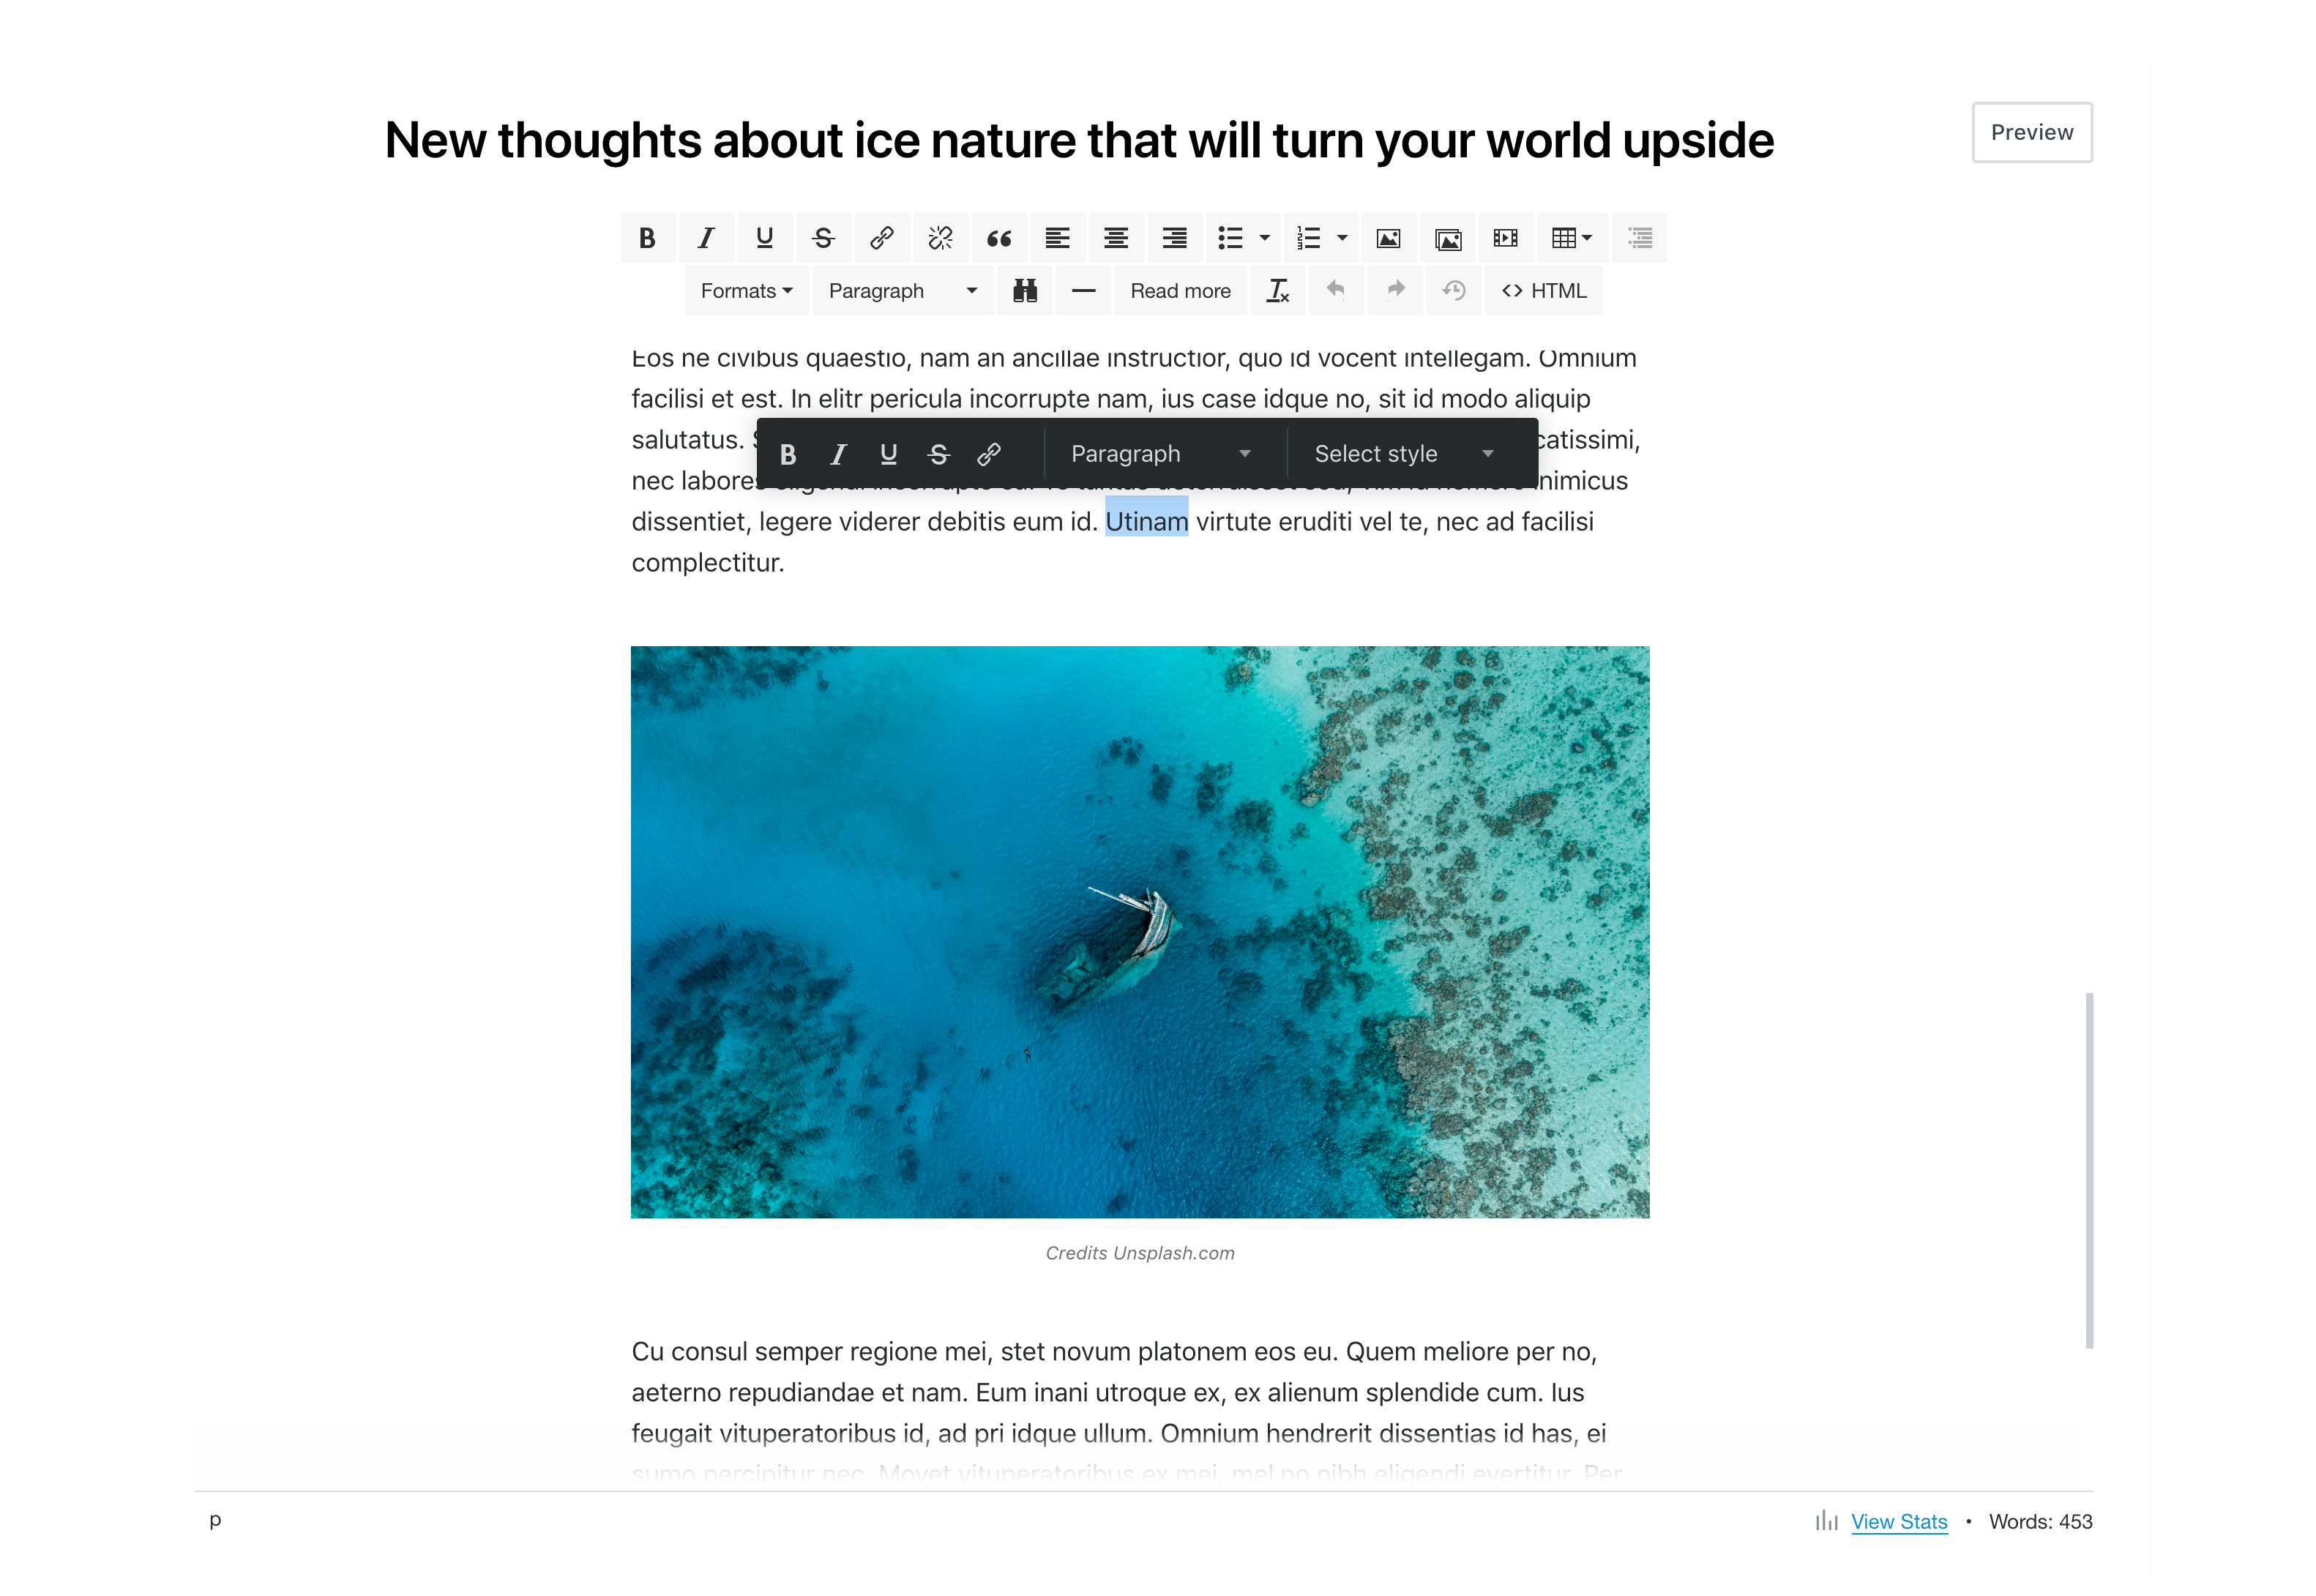Insert a table into the document
The width and height of the screenshot is (2316, 1596).
1572,238
